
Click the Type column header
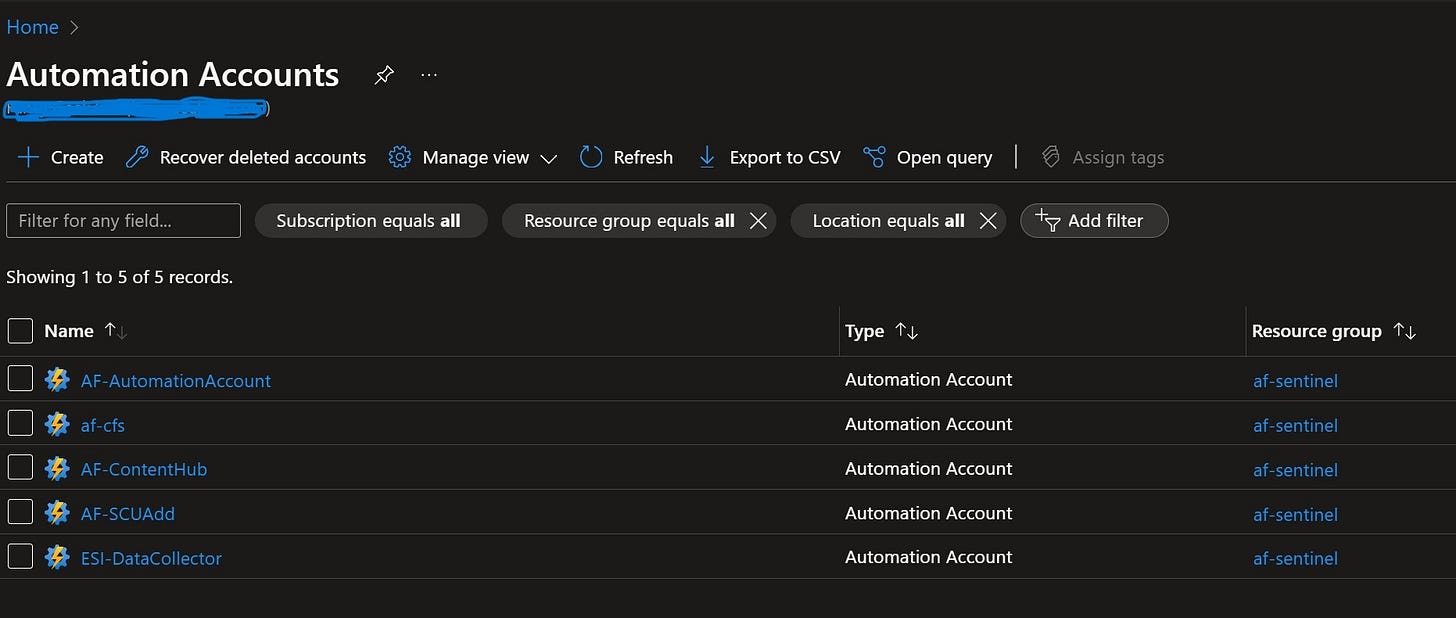coord(865,331)
